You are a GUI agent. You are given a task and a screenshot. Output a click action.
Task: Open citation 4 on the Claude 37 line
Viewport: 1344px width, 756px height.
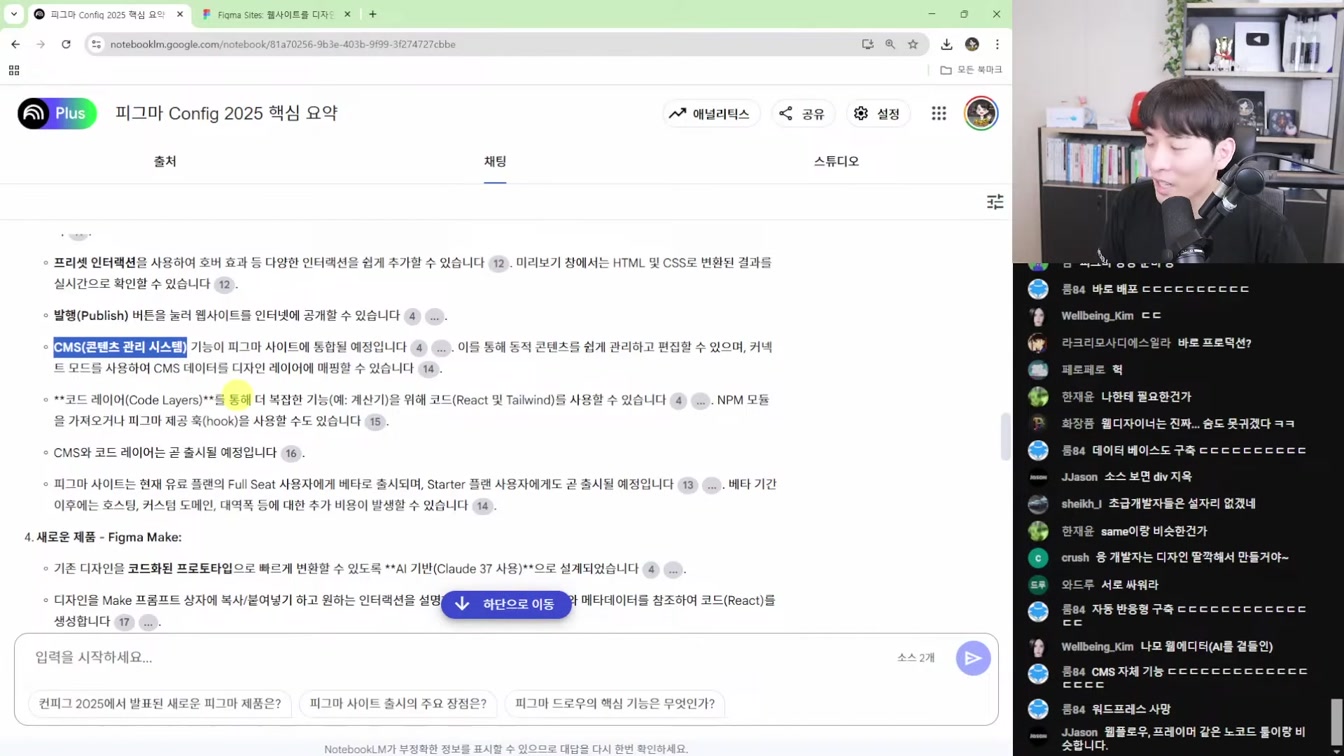pos(651,570)
